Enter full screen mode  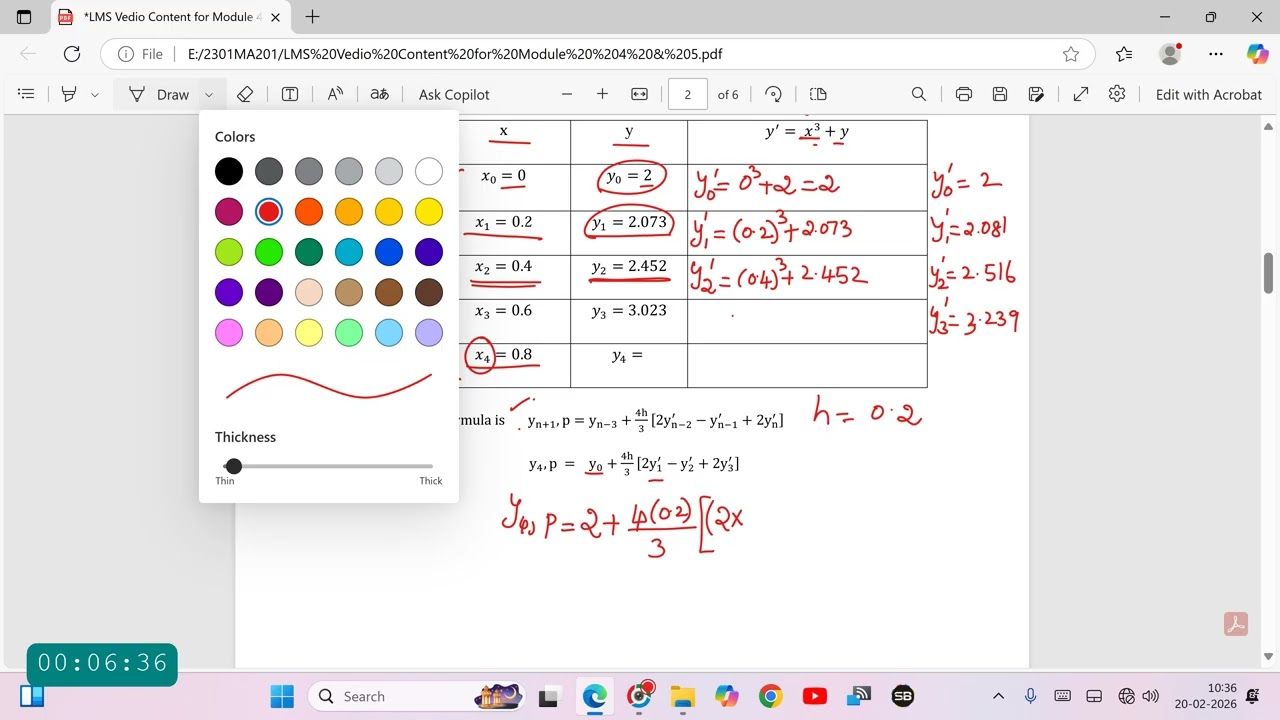pyautogui.click(x=1081, y=94)
